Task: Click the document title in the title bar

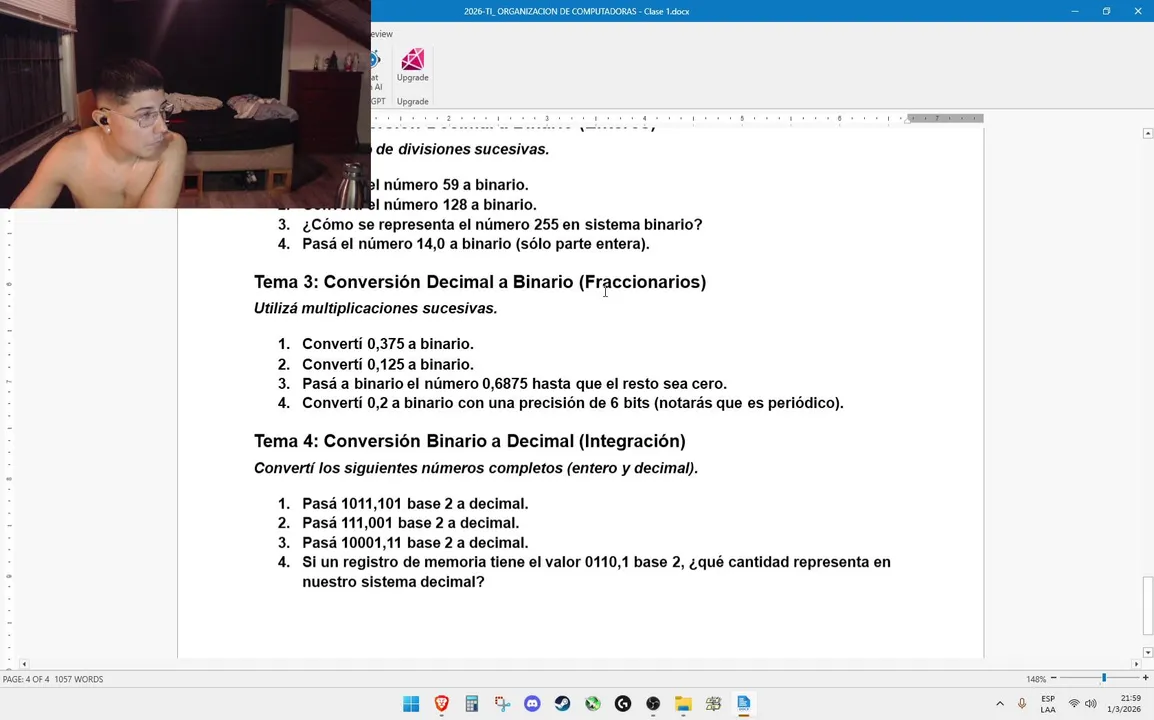Action: (x=576, y=11)
